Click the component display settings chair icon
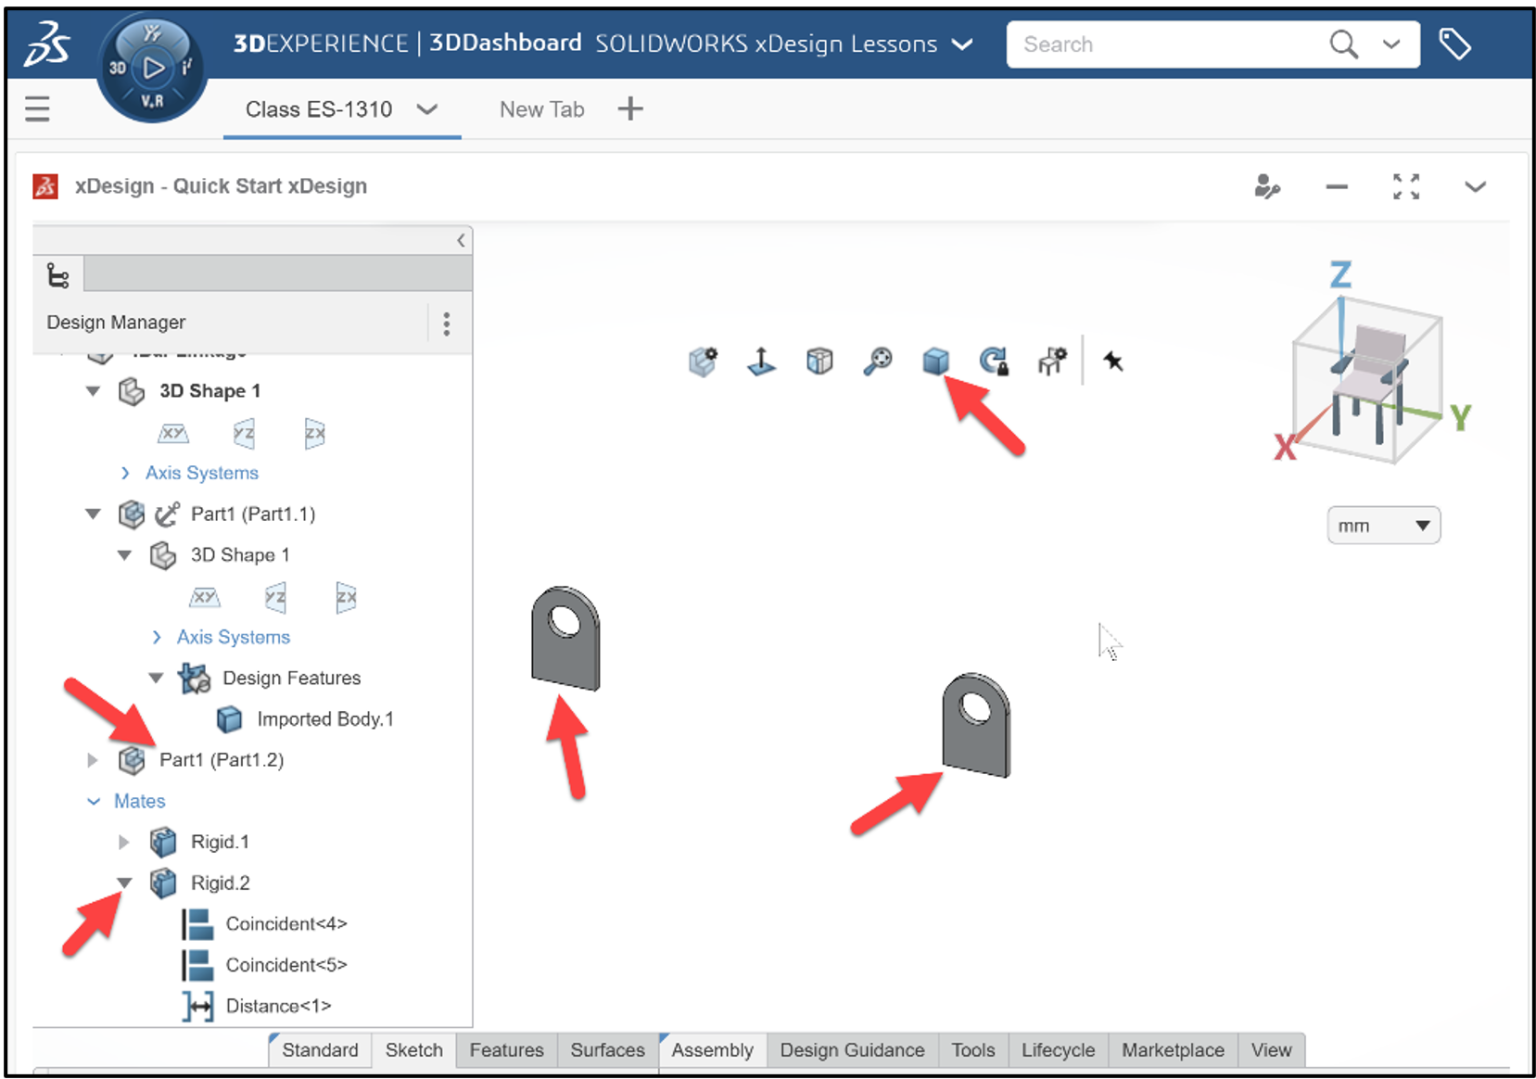This screenshot has height=1079, width=1536. [1052, 361]
